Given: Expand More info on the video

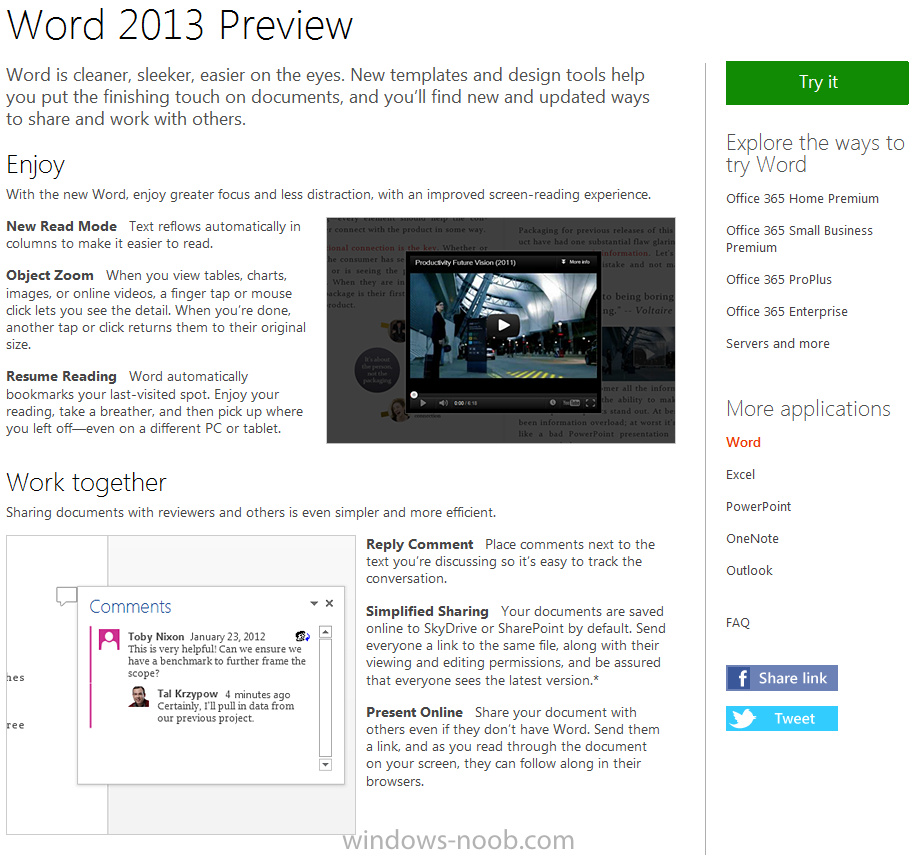Looking at the screenshot, I should (575, 262).
